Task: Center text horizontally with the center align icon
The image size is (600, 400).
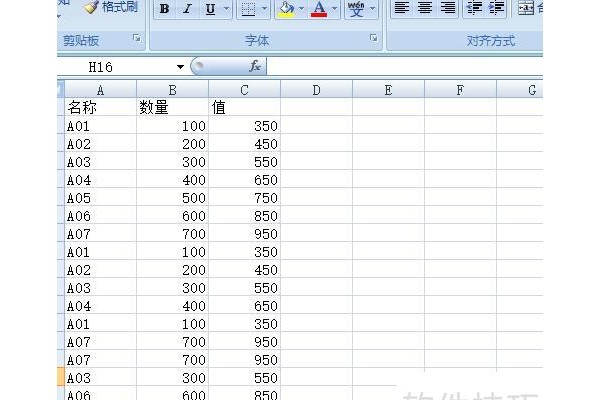Action: click(425, 8)
